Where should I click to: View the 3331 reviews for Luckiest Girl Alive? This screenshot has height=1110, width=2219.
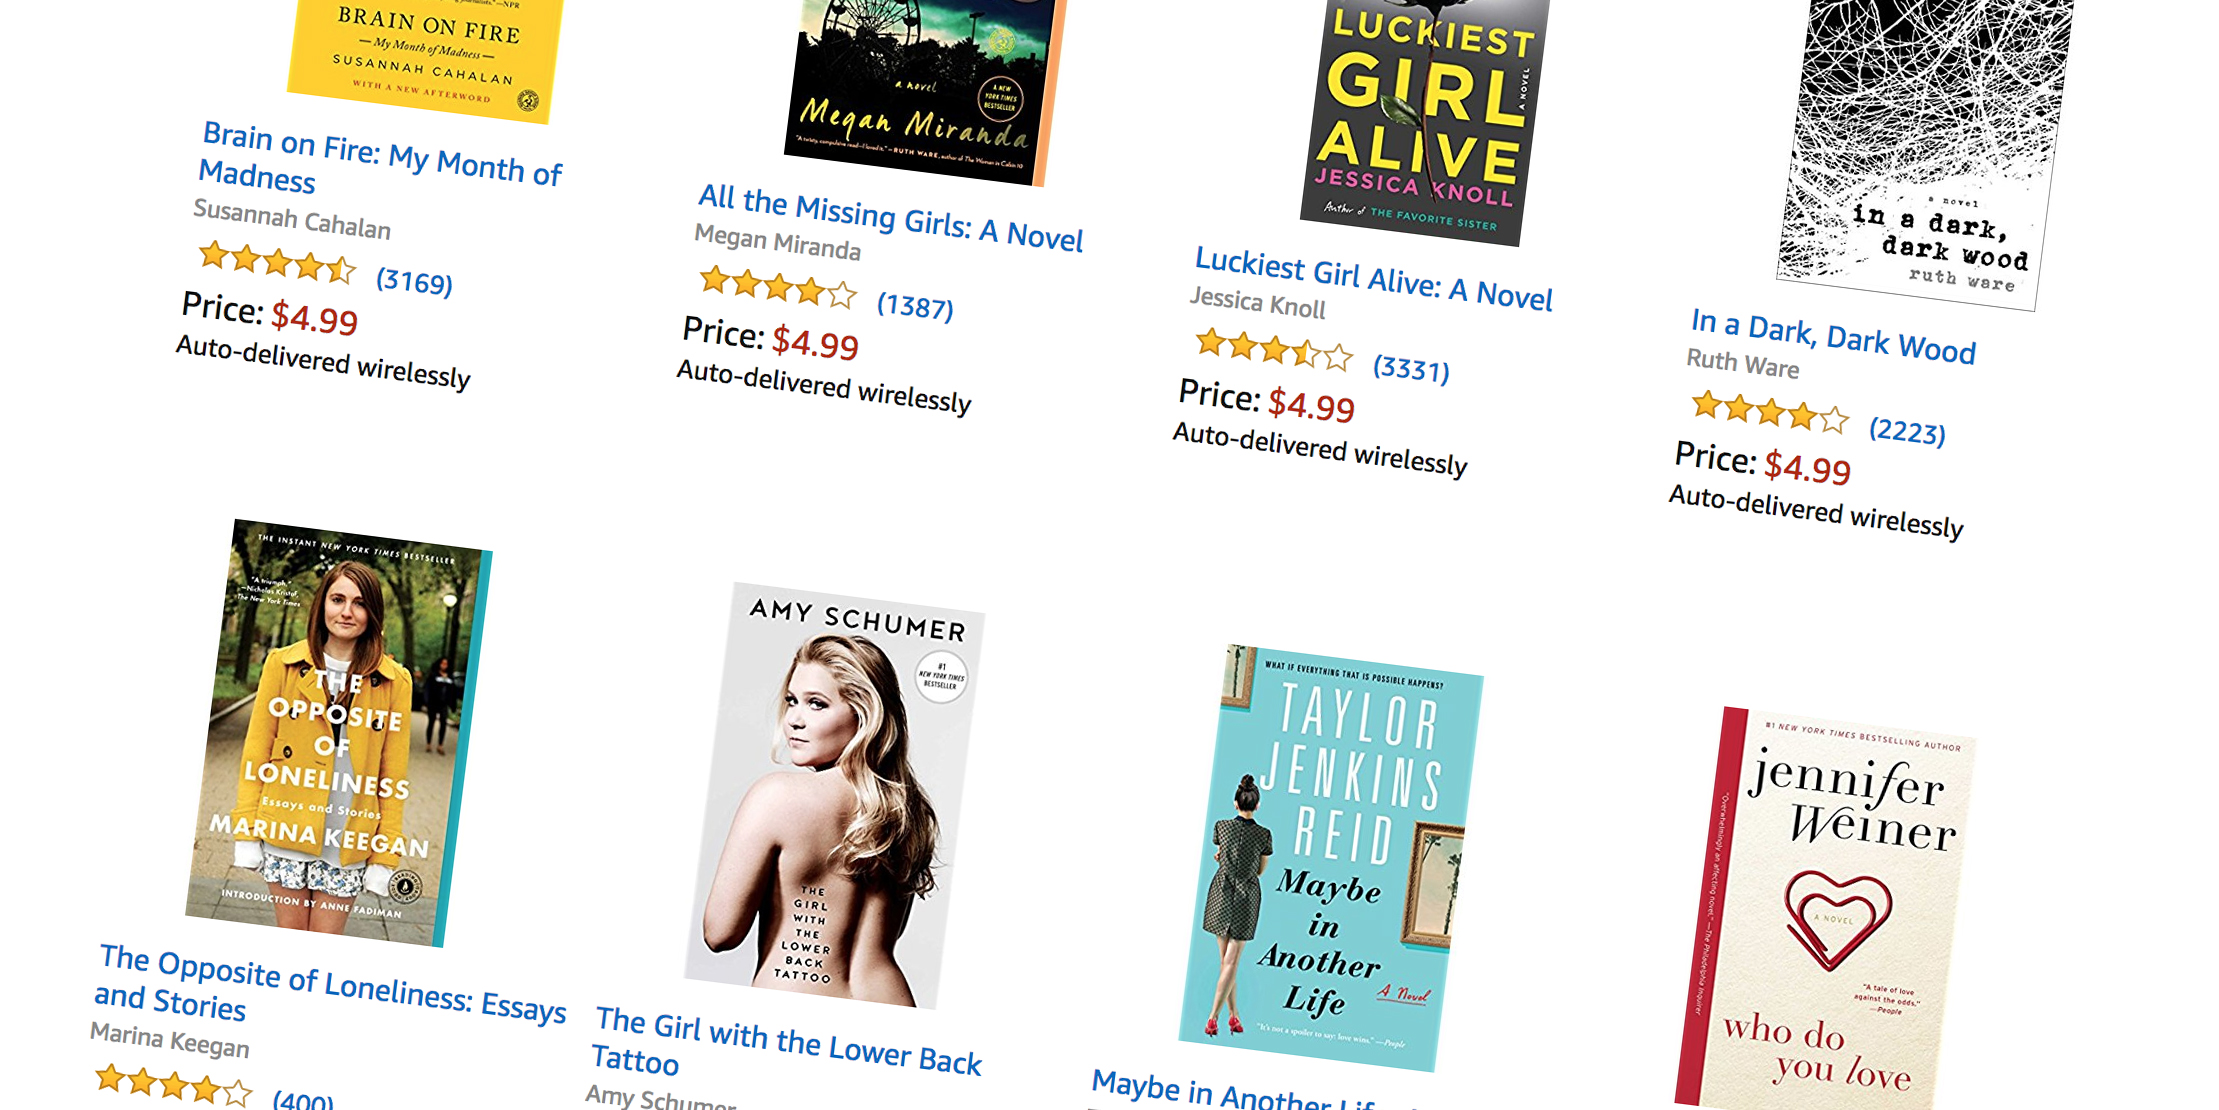pos(1411,368)
